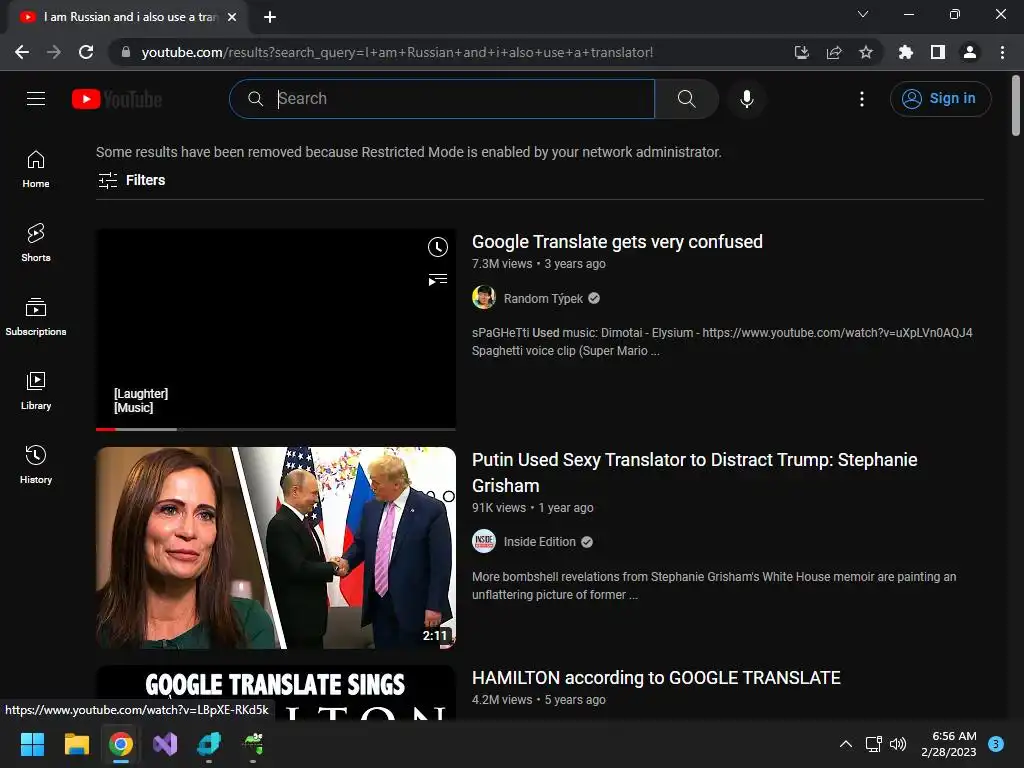Viewport: 1024px width, 768px height.
Task: Go back with the browser back arrow
Action: 22,52
